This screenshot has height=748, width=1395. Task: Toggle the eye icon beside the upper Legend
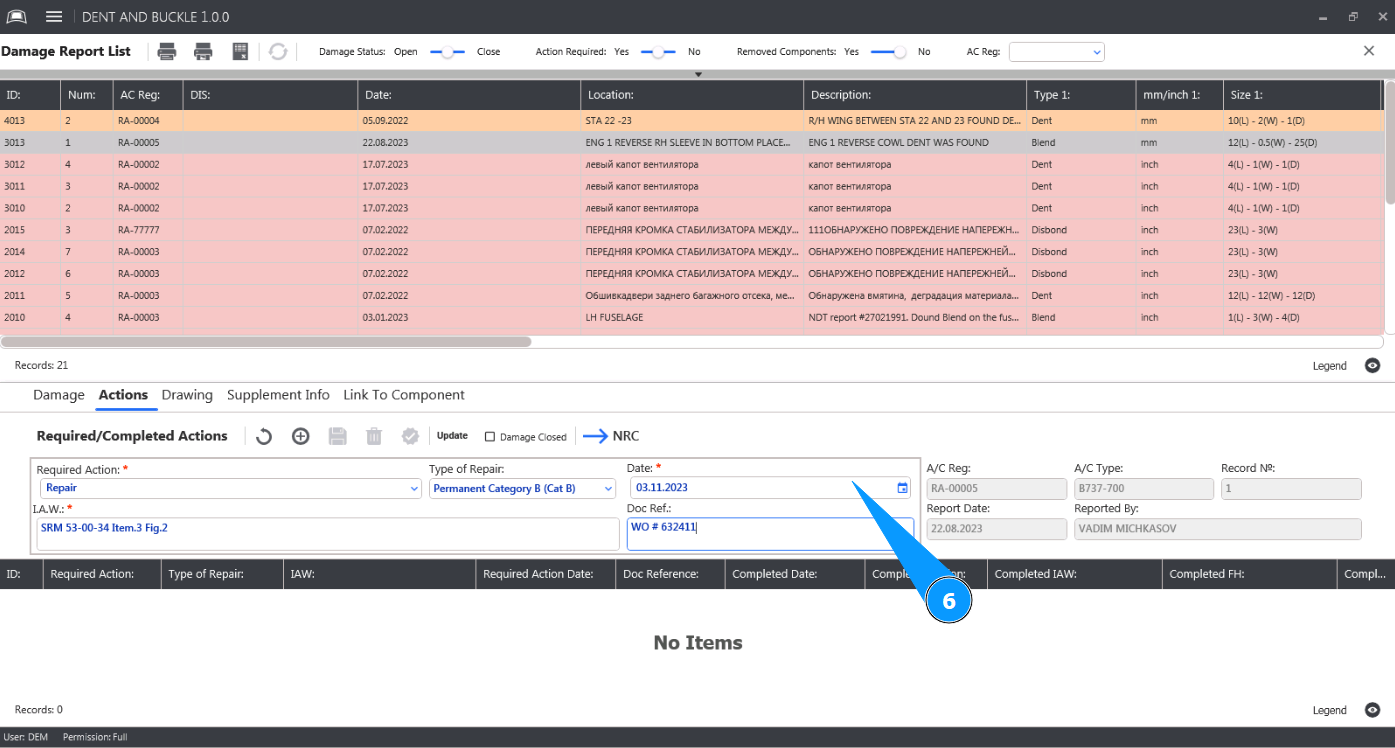[1373, 366]
